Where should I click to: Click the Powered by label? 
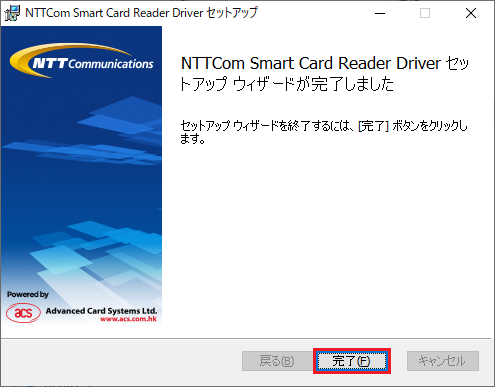(28, 294)
